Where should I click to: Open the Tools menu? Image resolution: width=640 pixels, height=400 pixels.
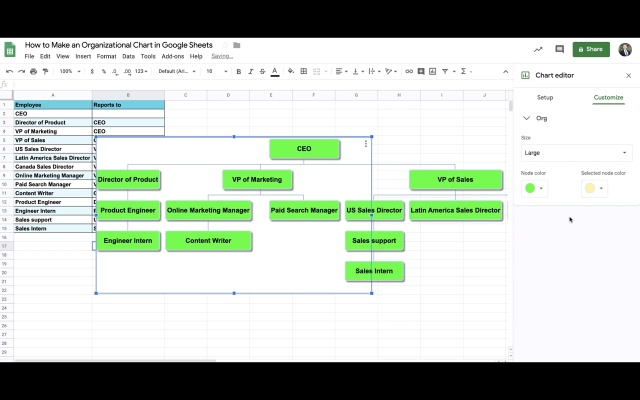pos(148,56)
